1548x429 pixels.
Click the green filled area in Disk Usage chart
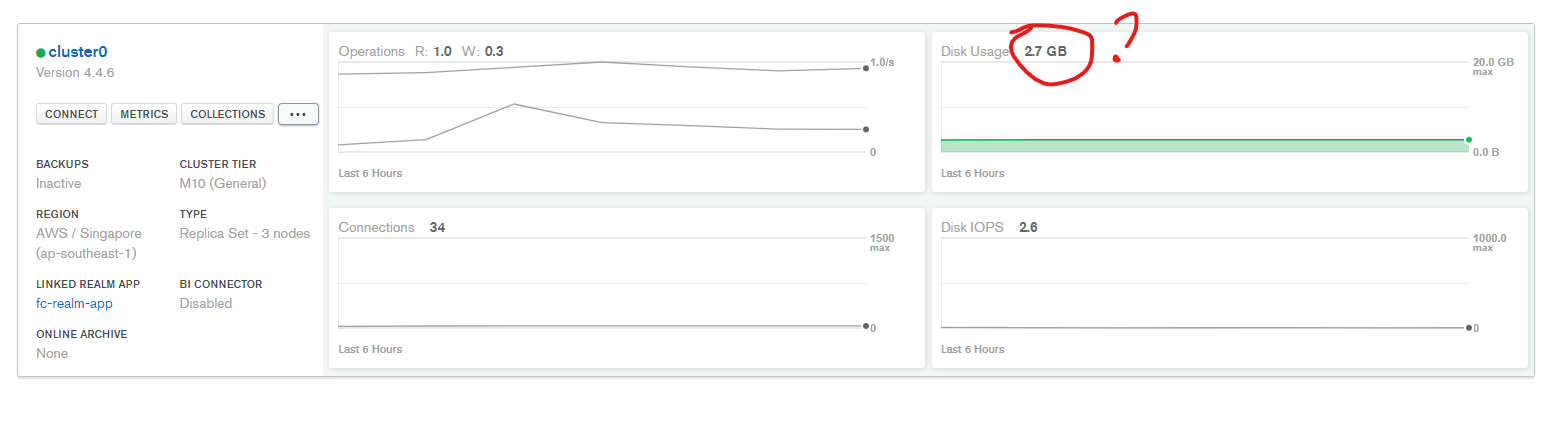[1200, 146]
